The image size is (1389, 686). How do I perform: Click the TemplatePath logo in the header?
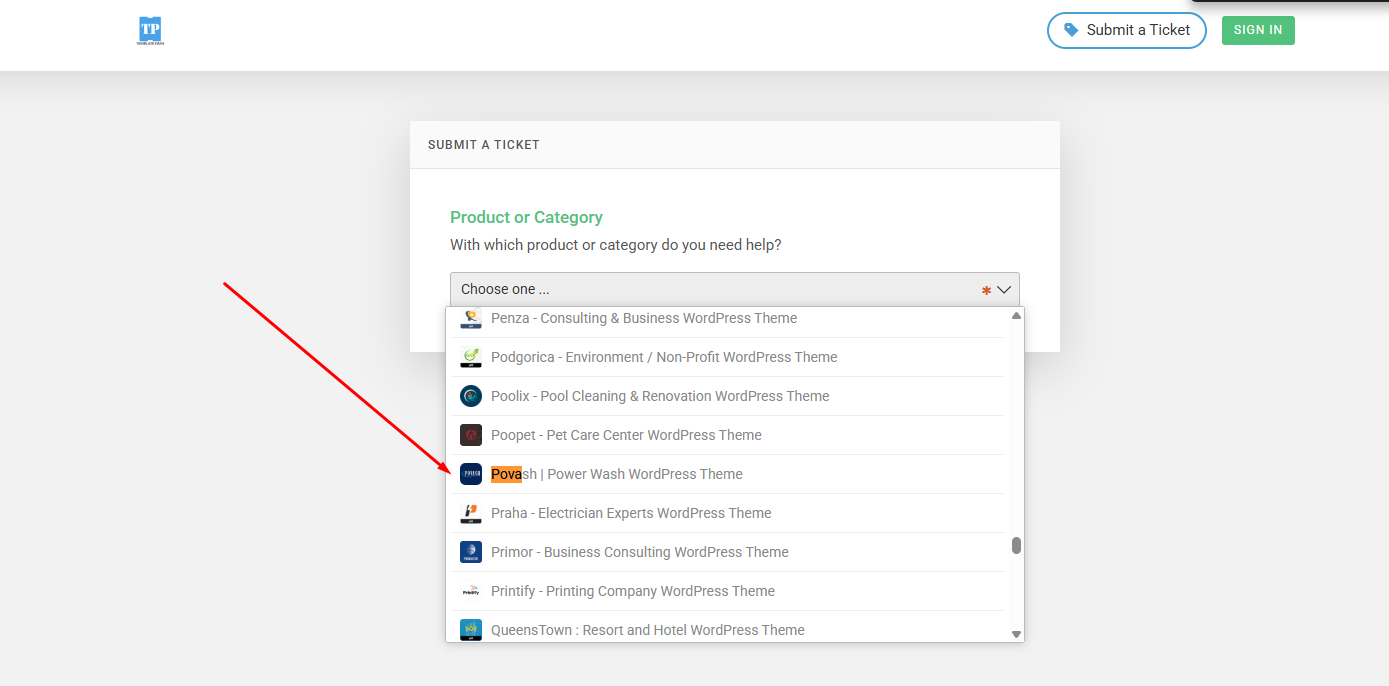[x=151, y=31]
